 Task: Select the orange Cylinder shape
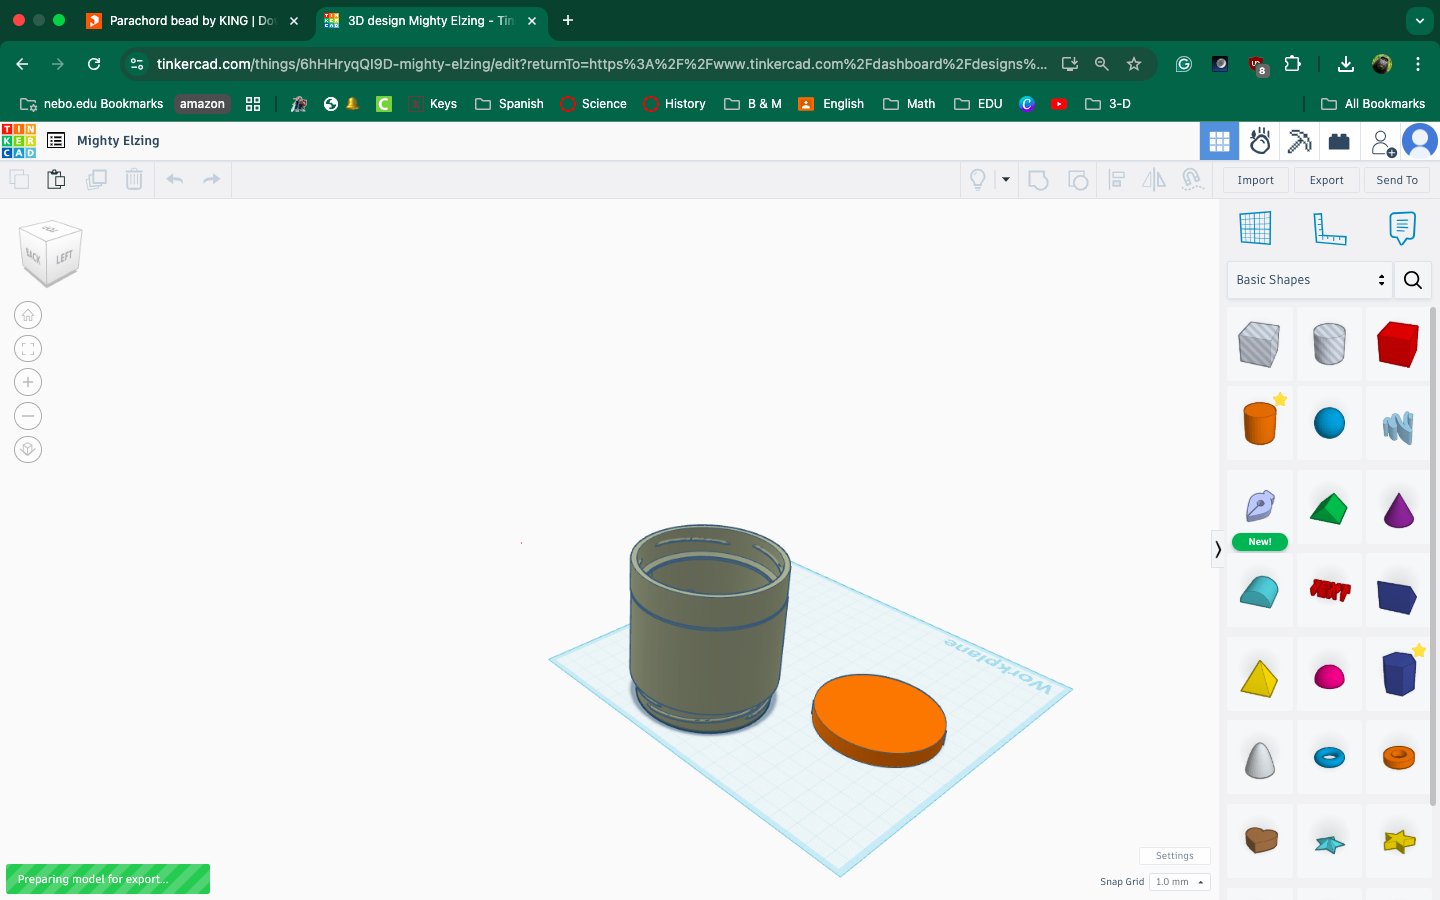pyautogui.click(x=1260, y=423)
